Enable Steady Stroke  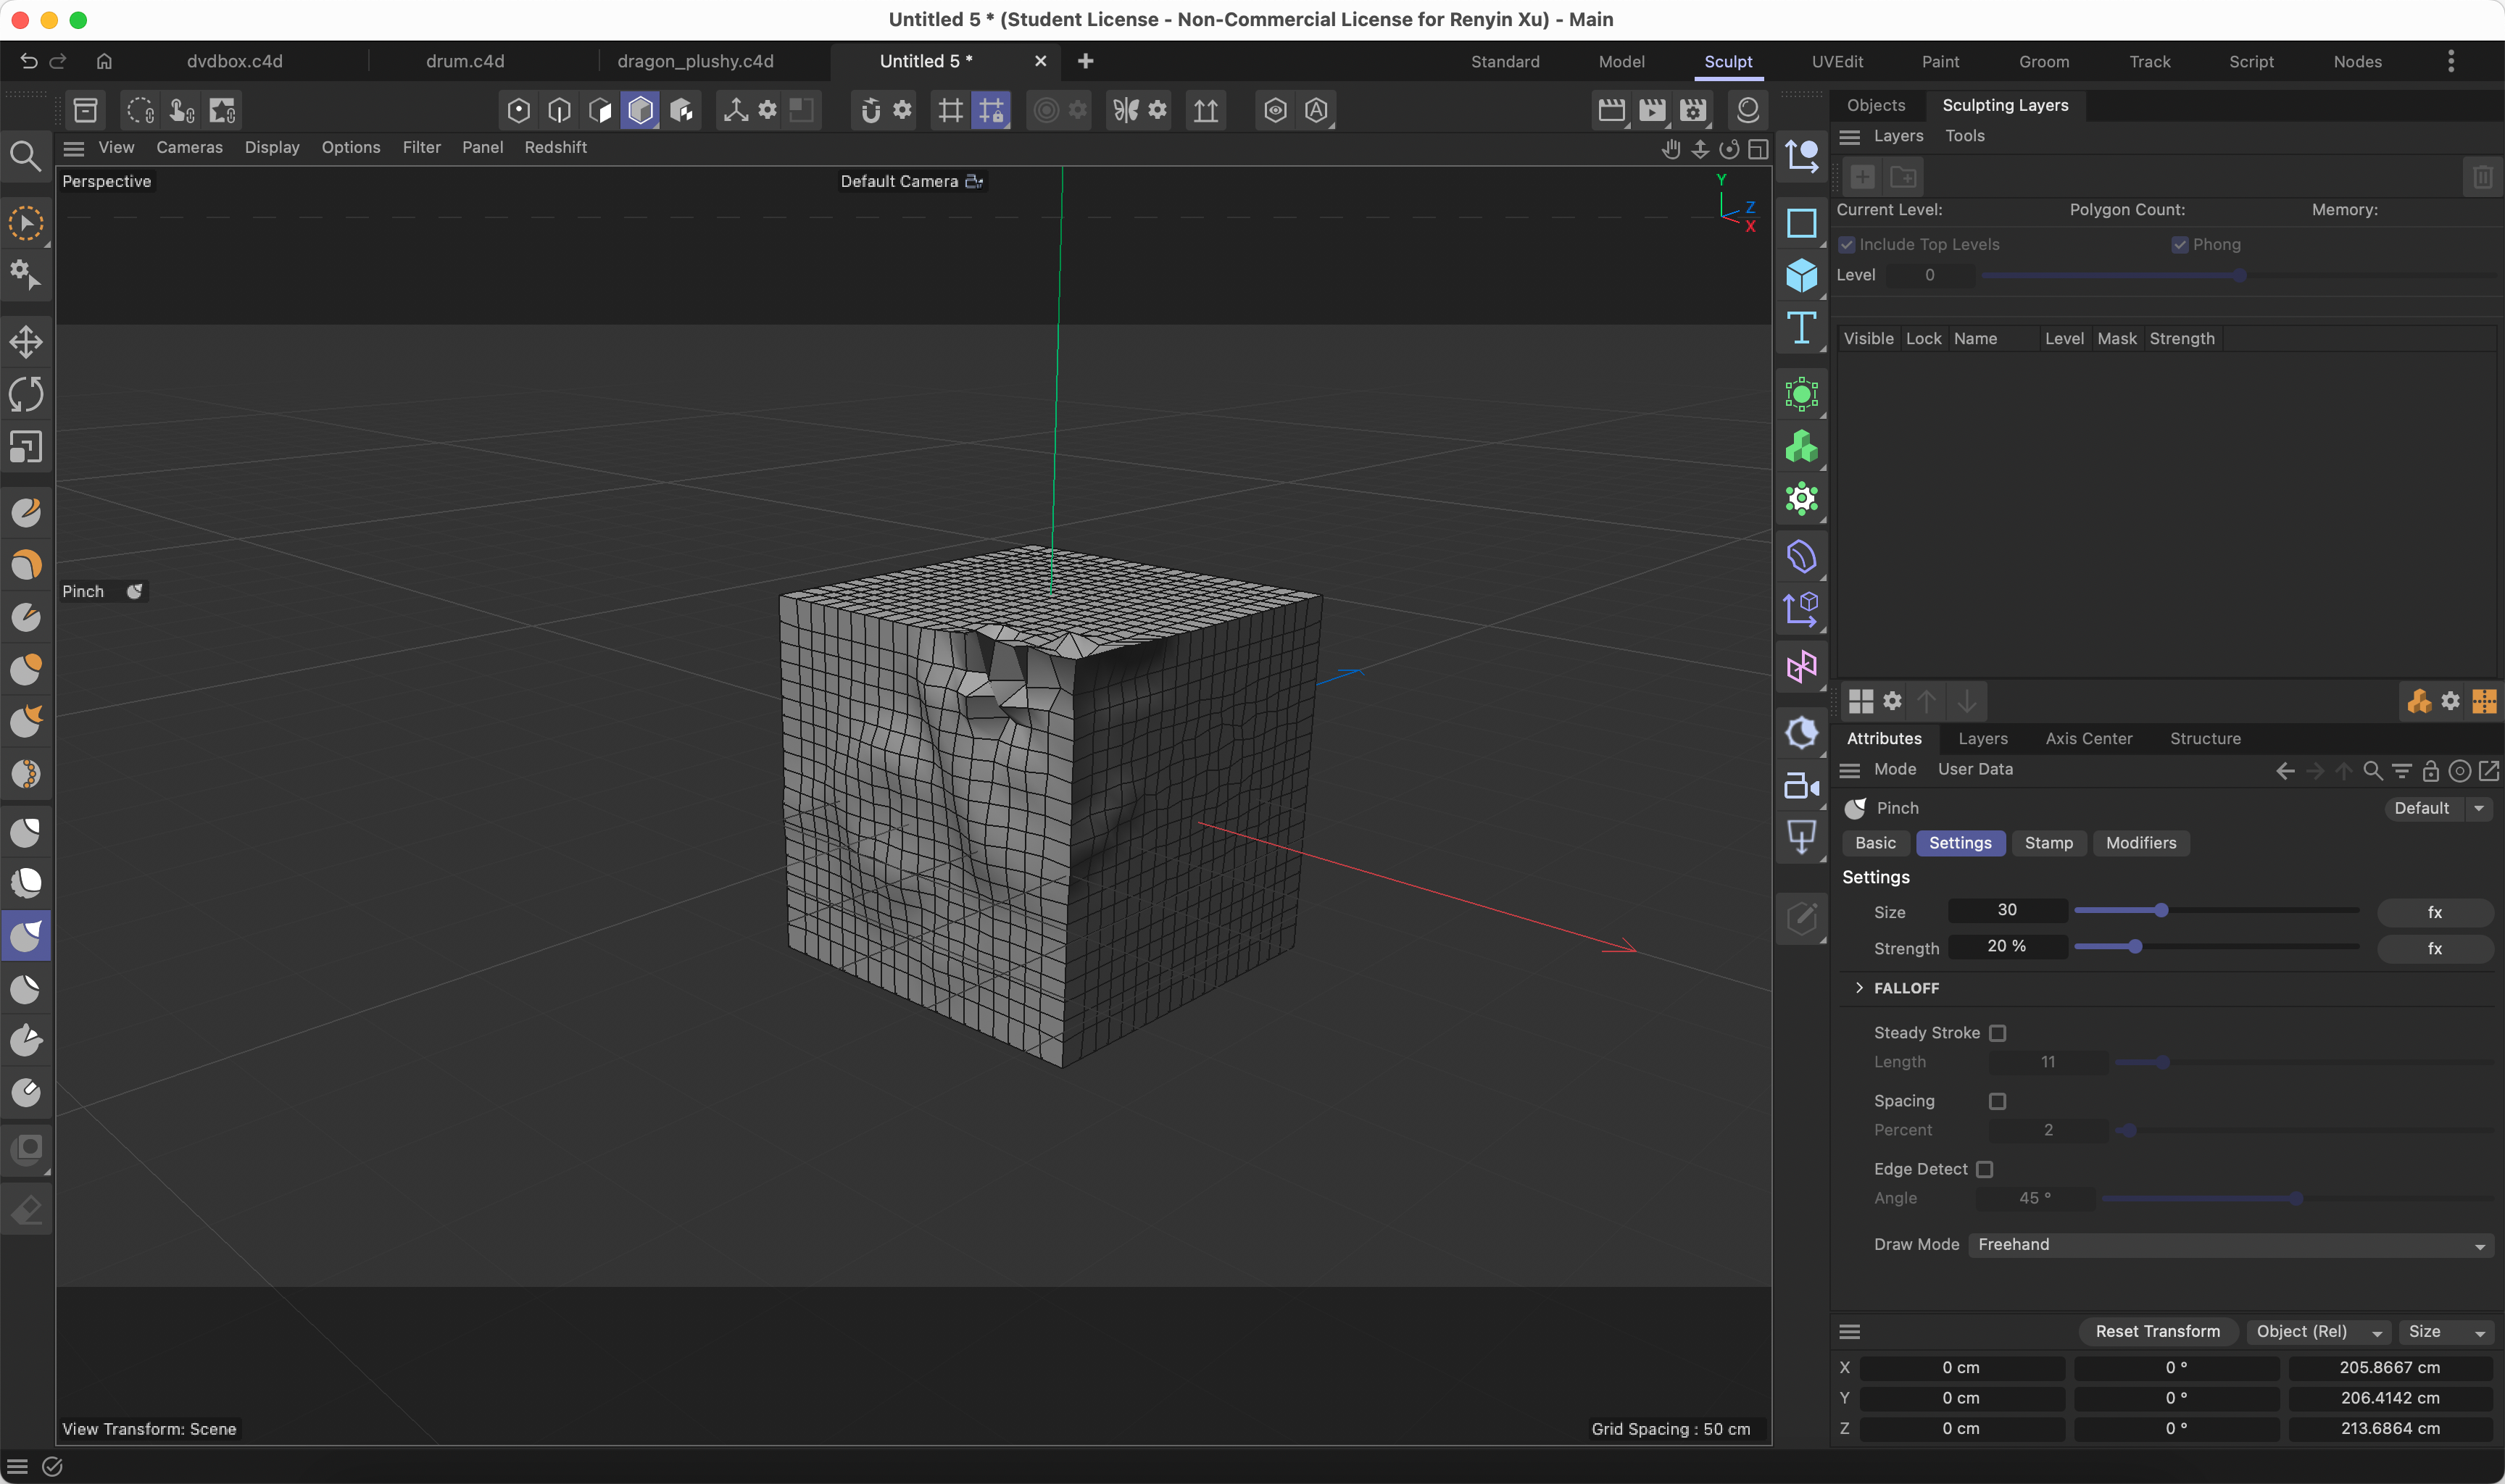click(1998, 1032)
